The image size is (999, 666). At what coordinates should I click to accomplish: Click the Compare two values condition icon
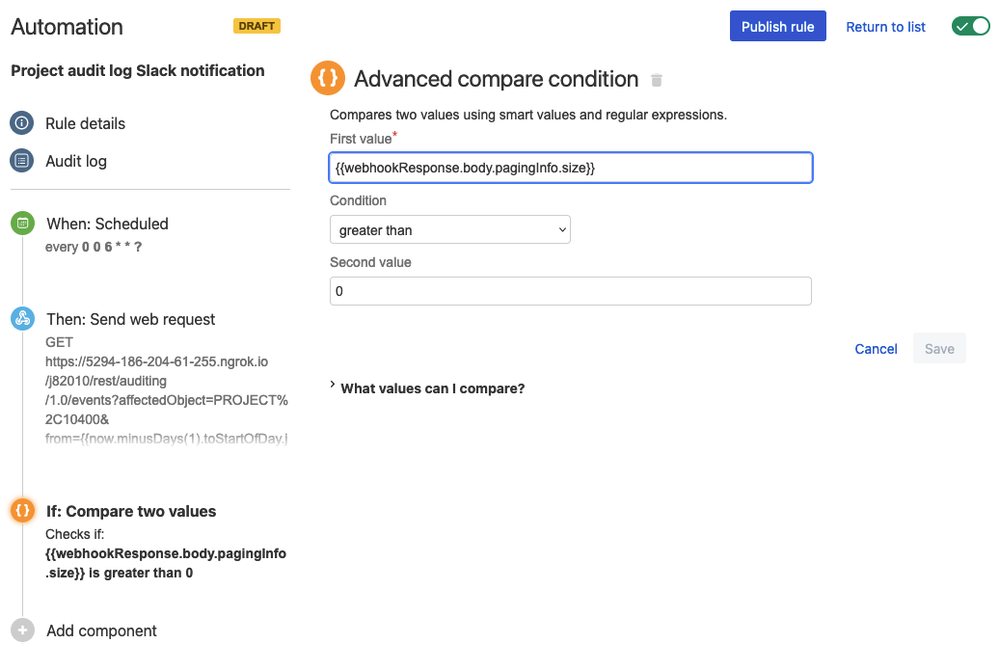click(22, 510)
